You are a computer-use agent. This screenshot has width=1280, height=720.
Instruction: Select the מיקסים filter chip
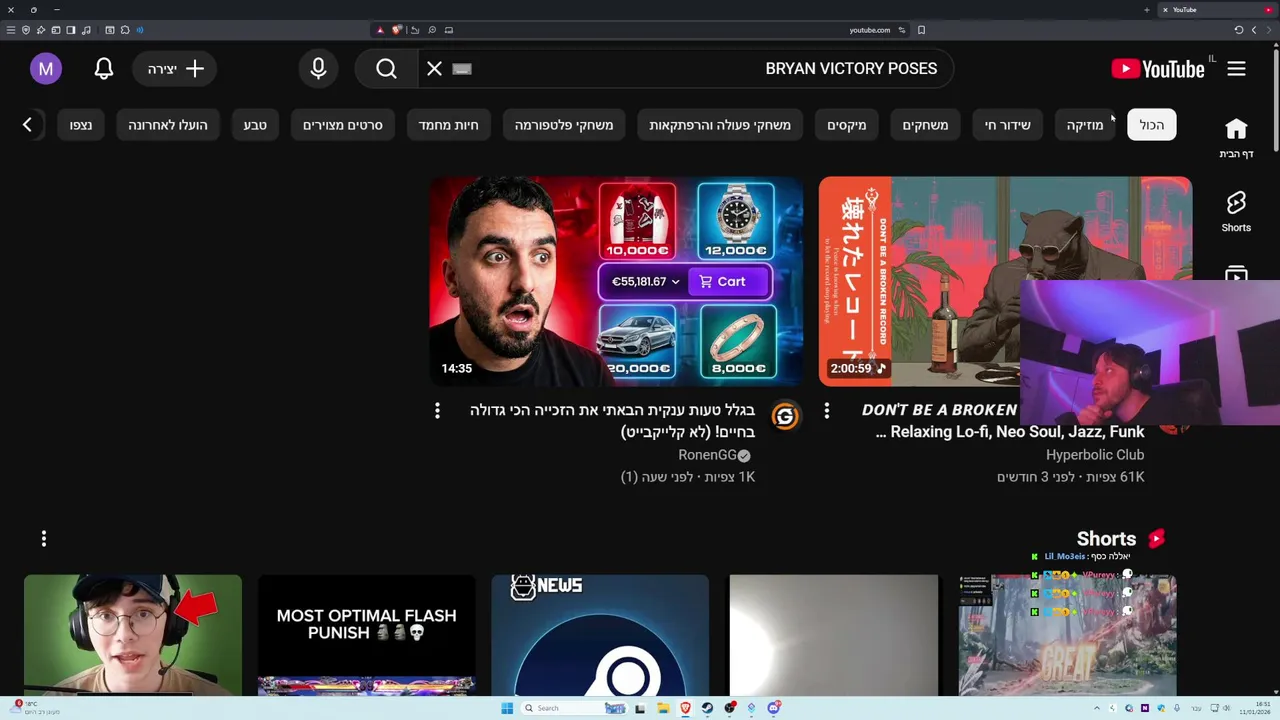click(847, 125)
